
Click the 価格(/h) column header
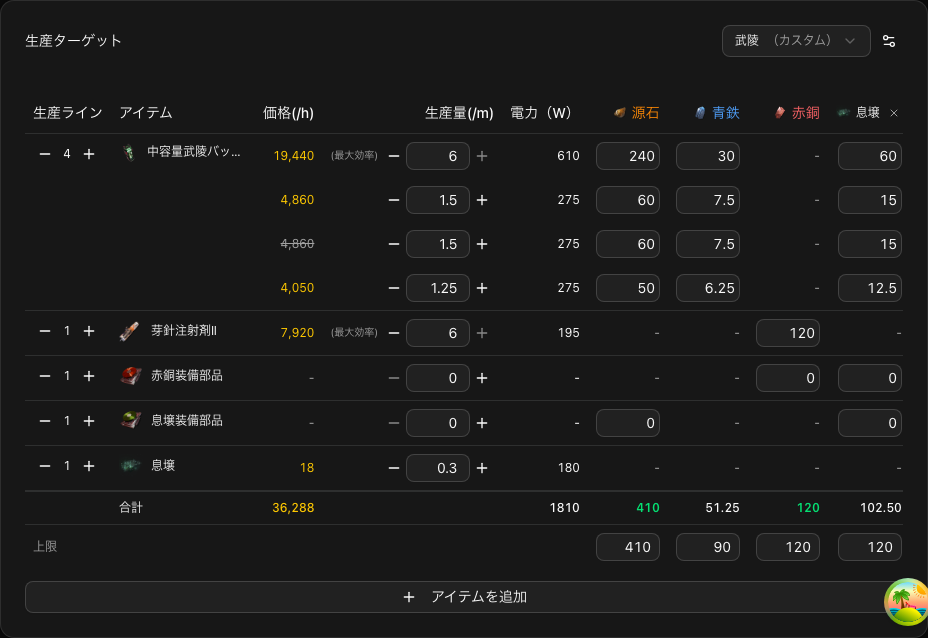pyautogui.click(x=288, y=113)
